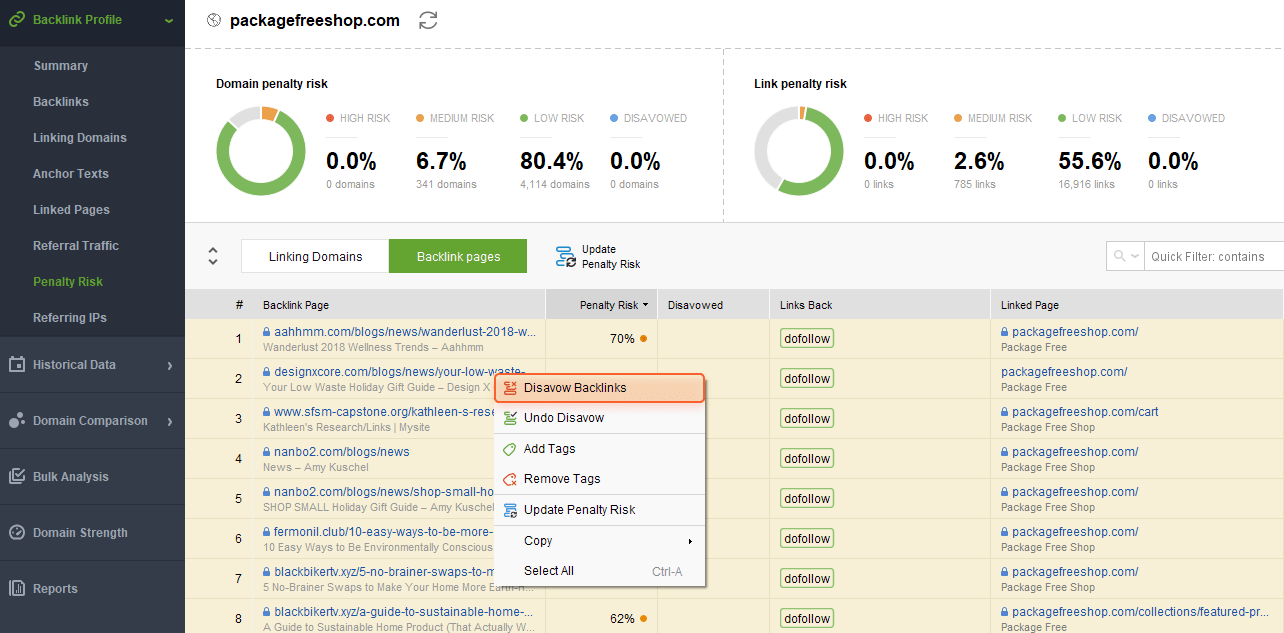Click the 16,916 links low risk value
Screen dimensions: 1284x633
(1086, 184)
